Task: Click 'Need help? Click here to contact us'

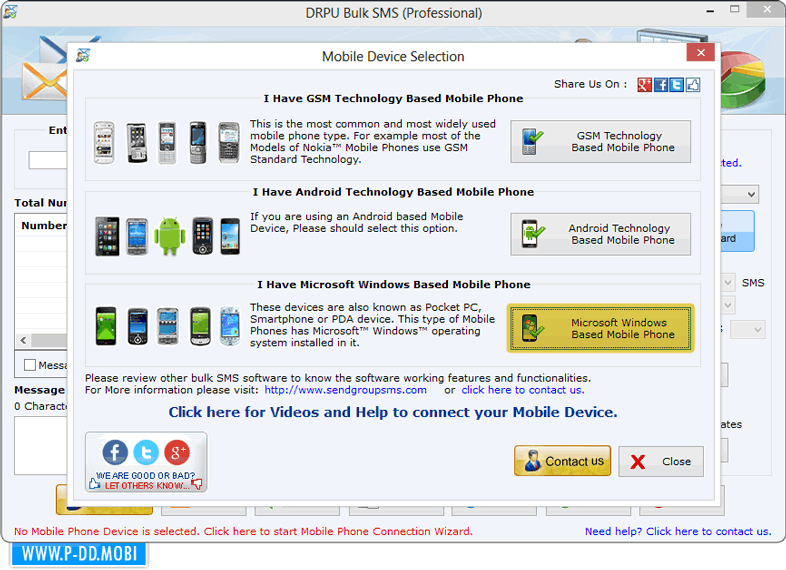Action: 678,531
